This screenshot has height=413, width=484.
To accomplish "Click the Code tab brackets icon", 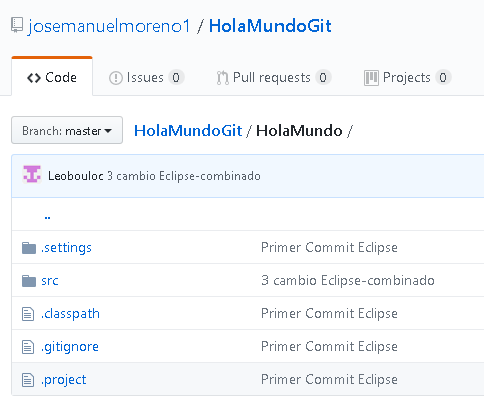I will [x=34, y=78].
